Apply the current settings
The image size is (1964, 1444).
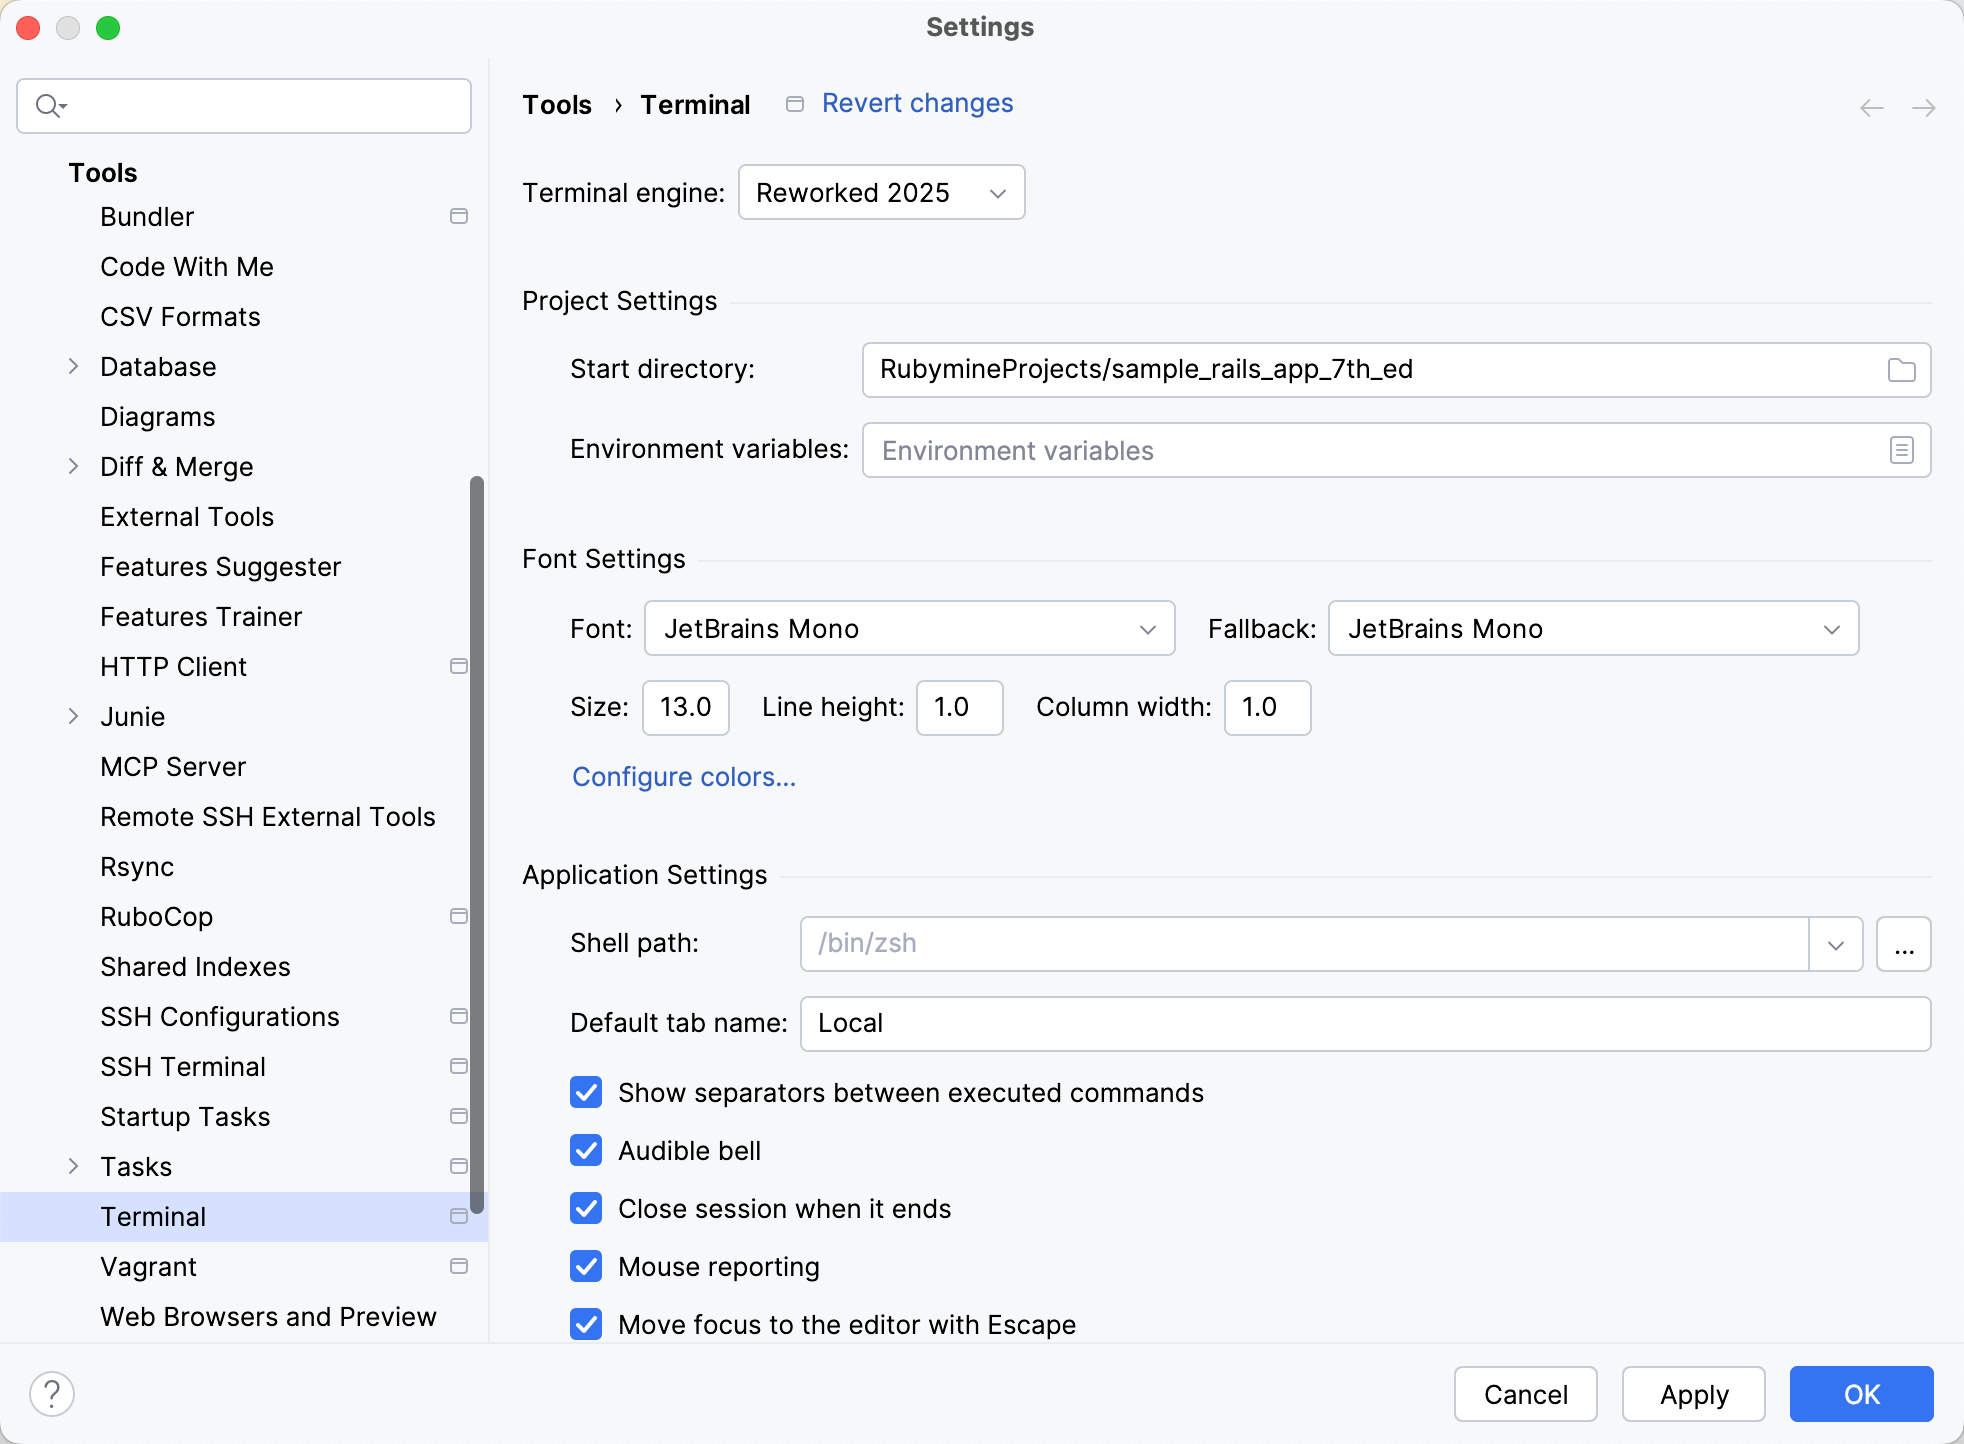[1693, 1393]
